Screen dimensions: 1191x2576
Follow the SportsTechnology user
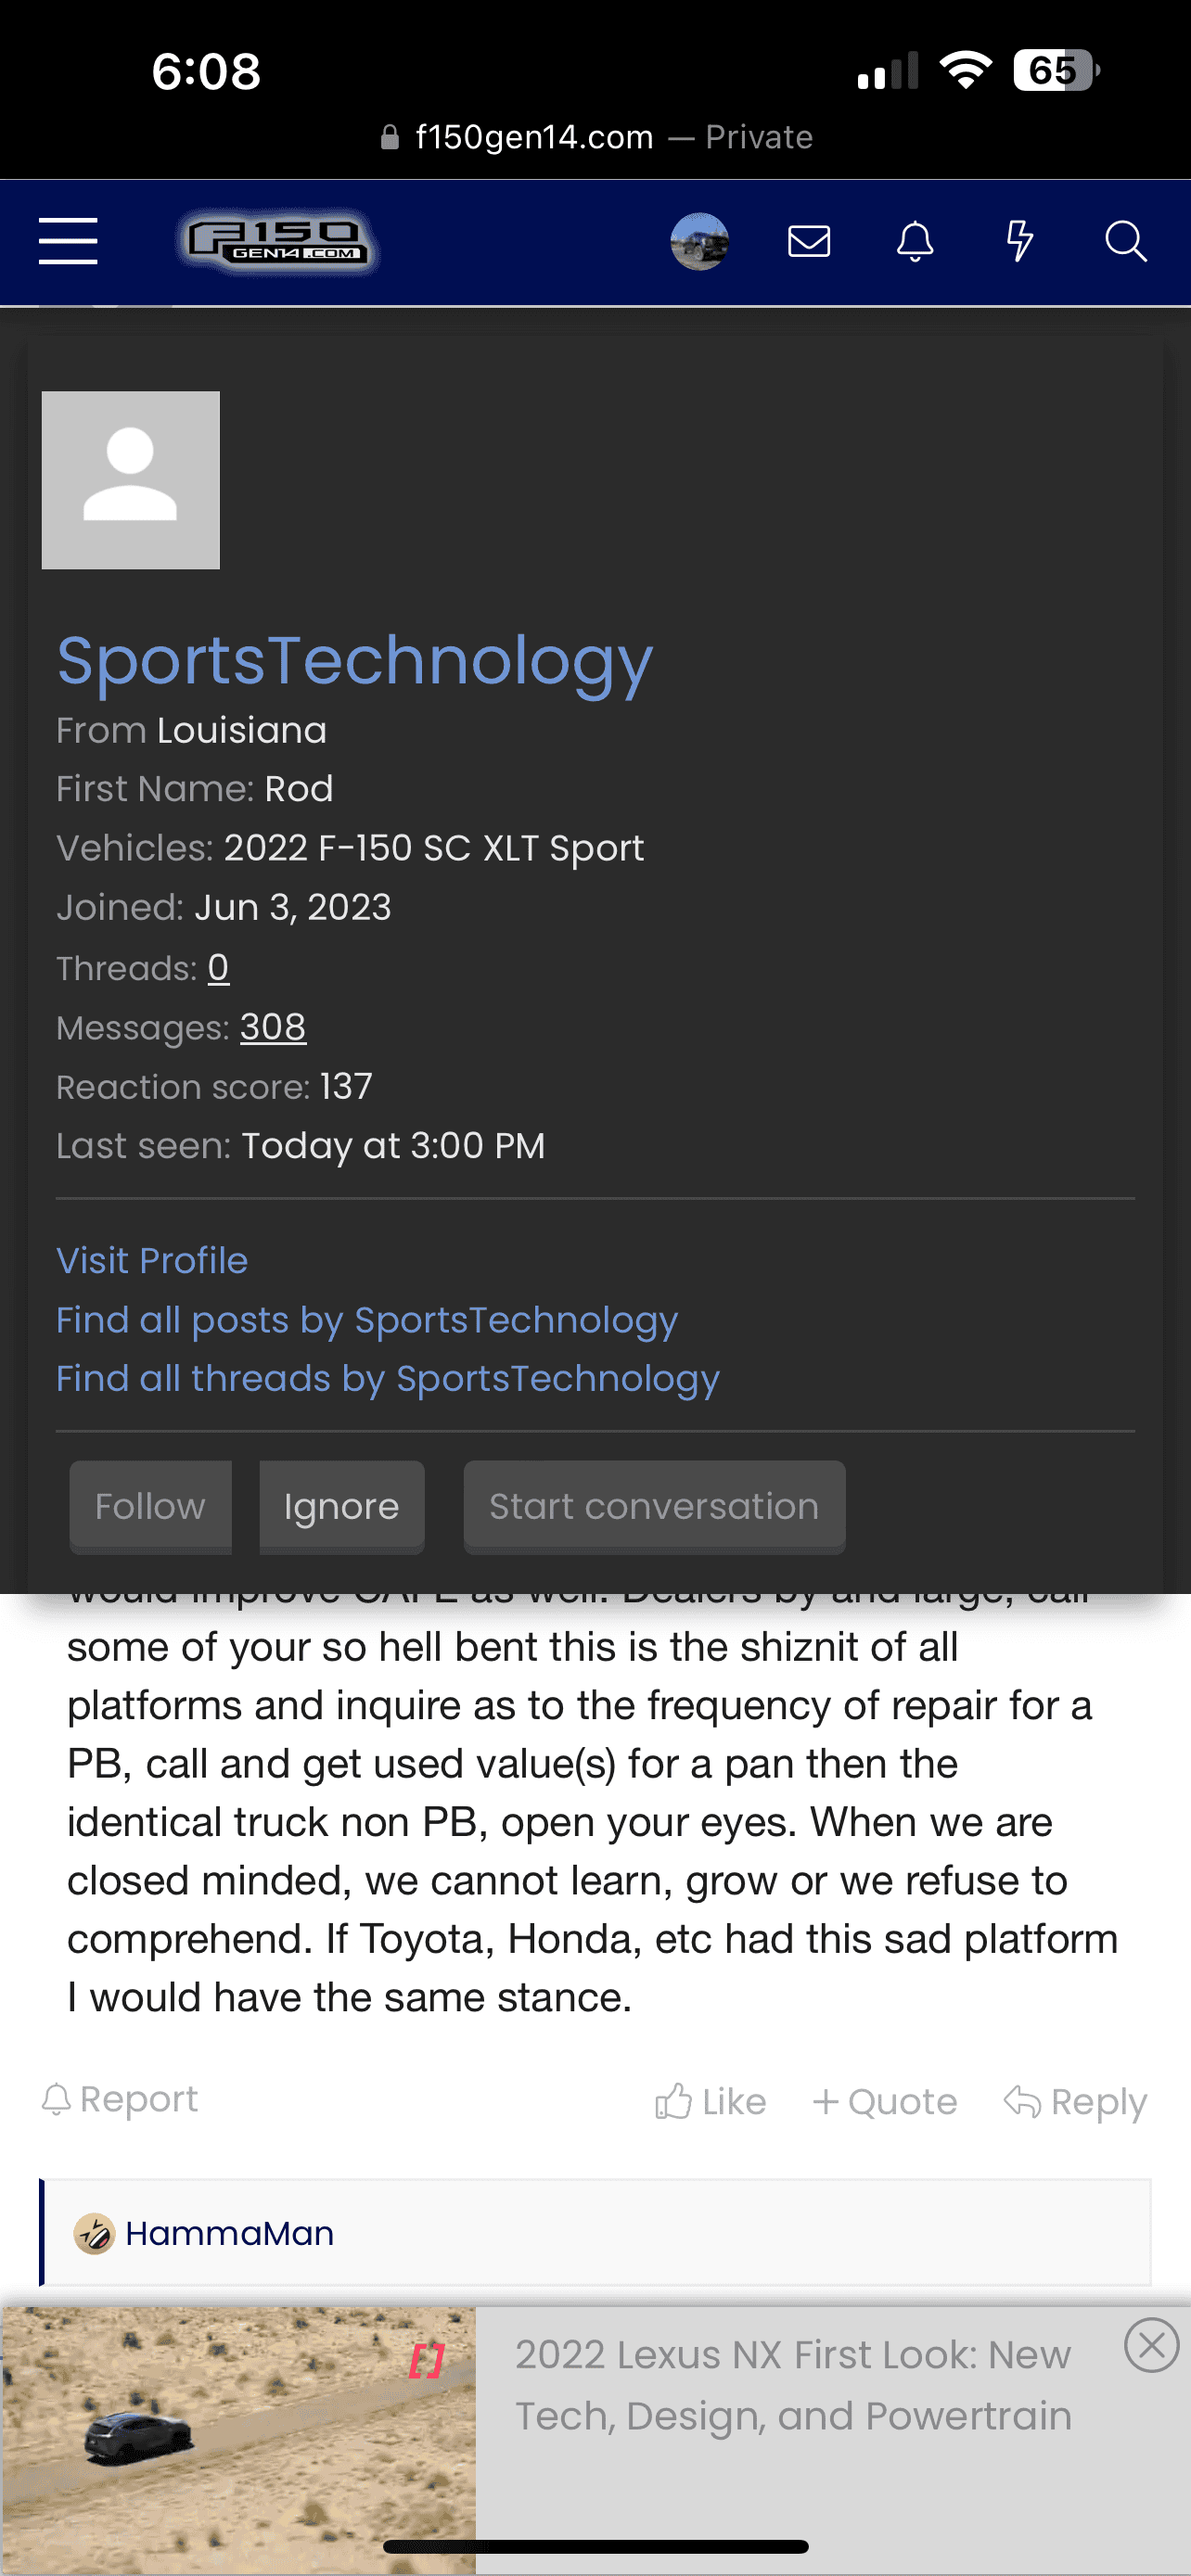tap(150, 1506)
